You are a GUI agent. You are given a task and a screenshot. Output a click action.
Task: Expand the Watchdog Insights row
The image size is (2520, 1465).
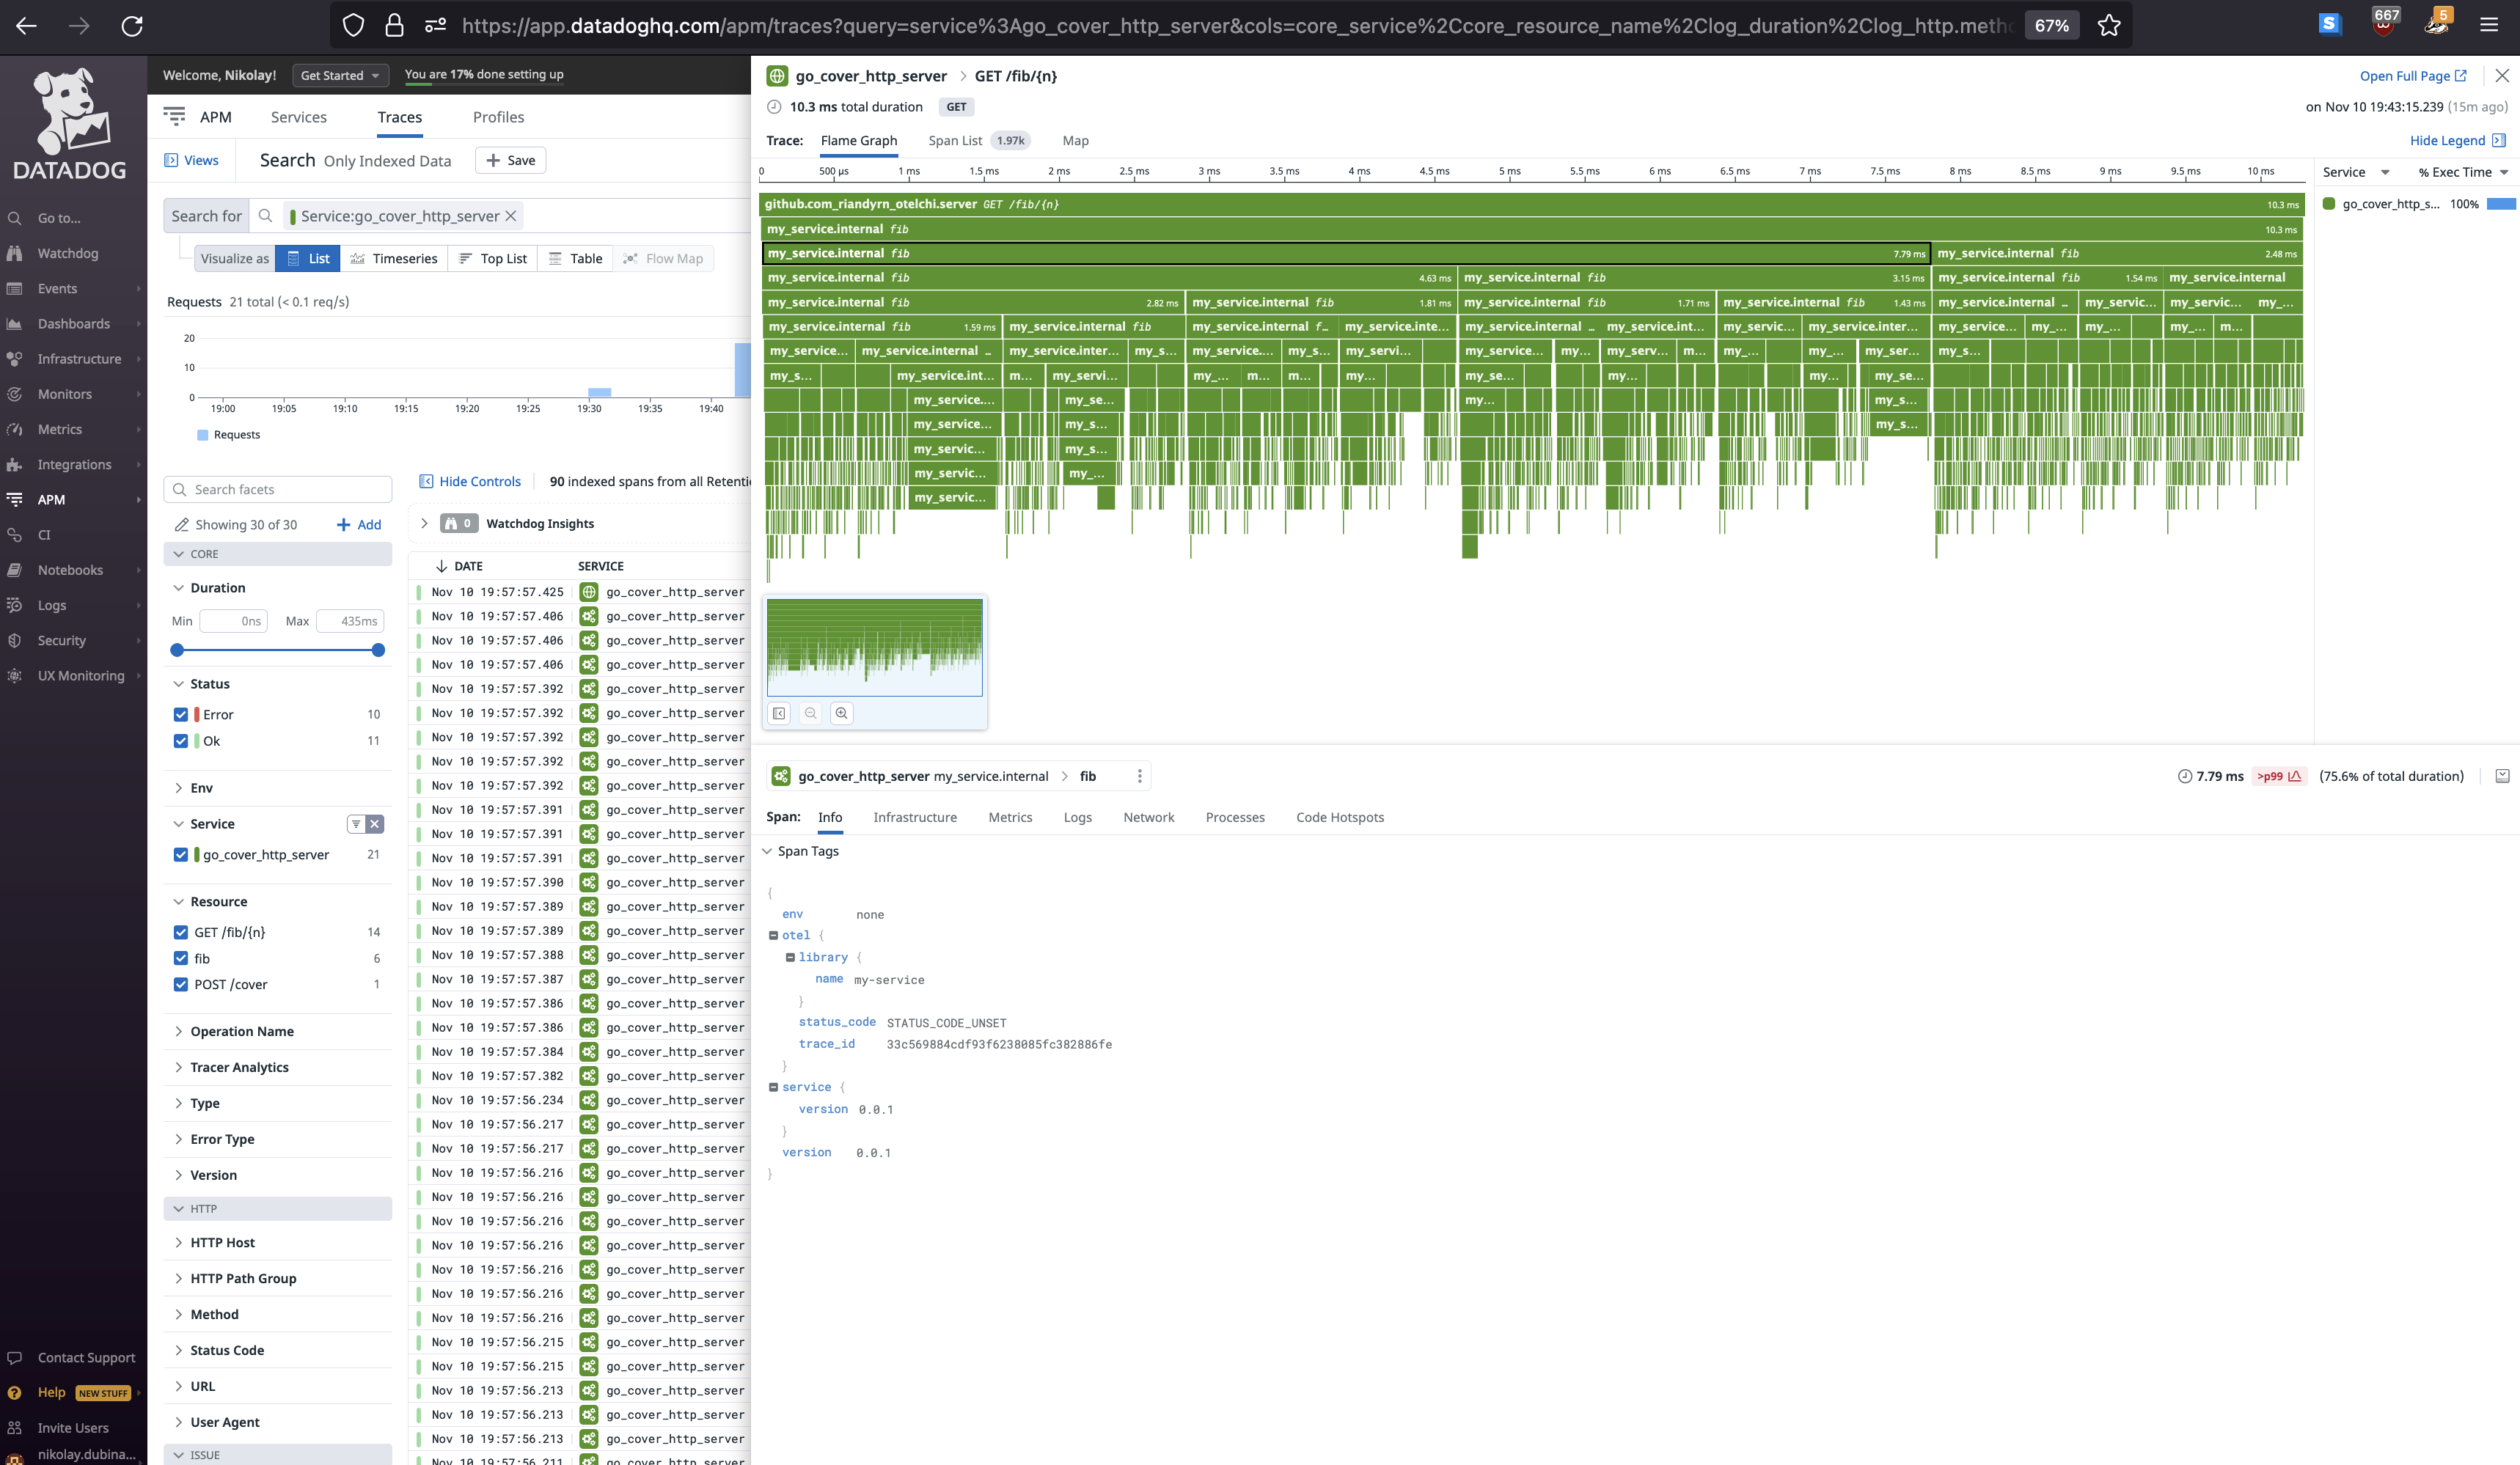point(424,523)
